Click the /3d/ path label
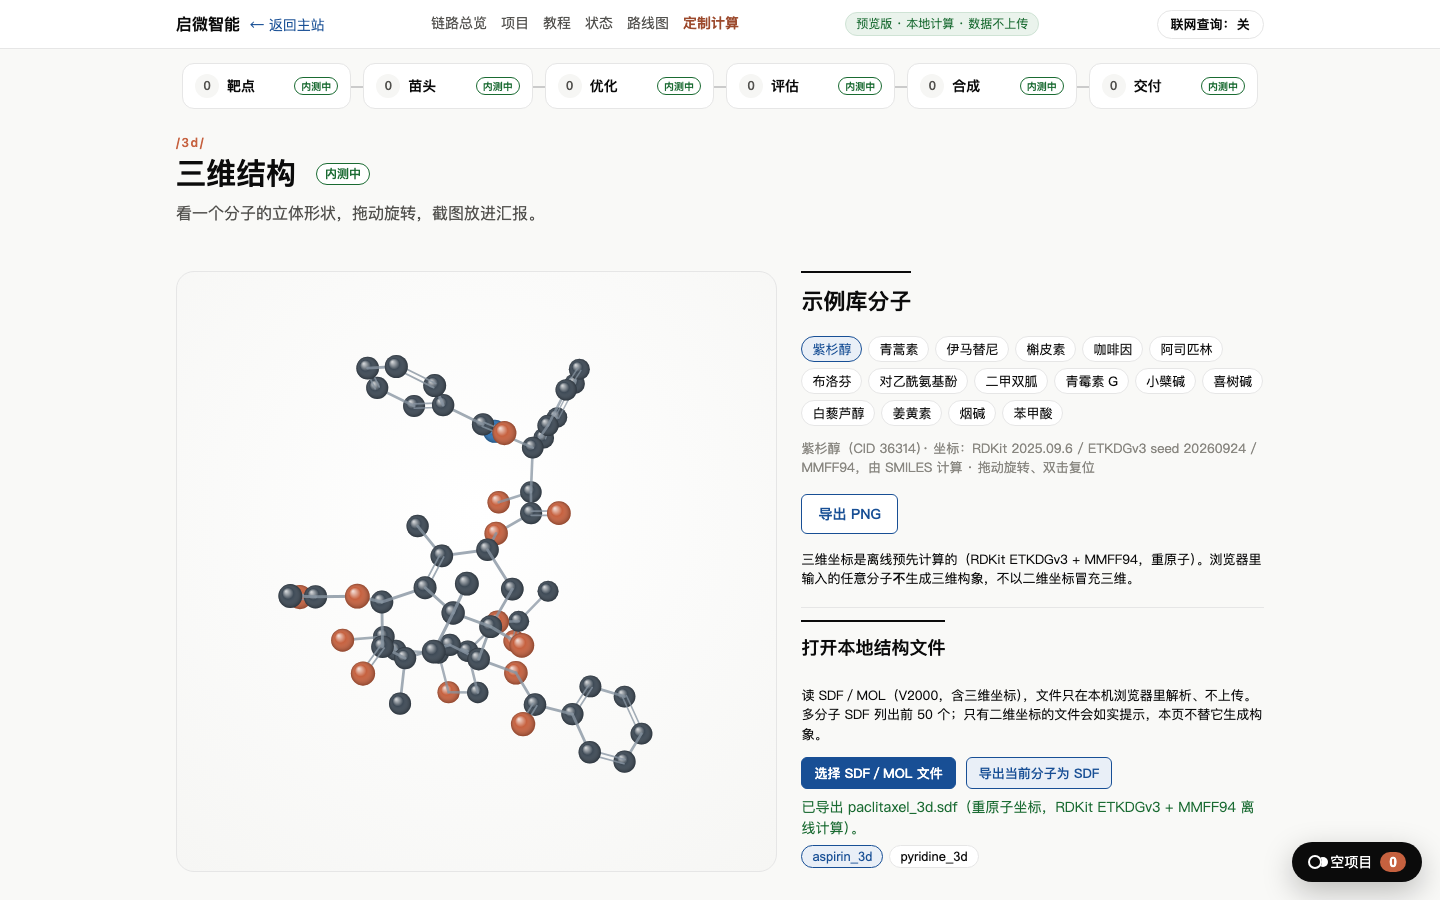1440x900 pixels. [190, 143]
